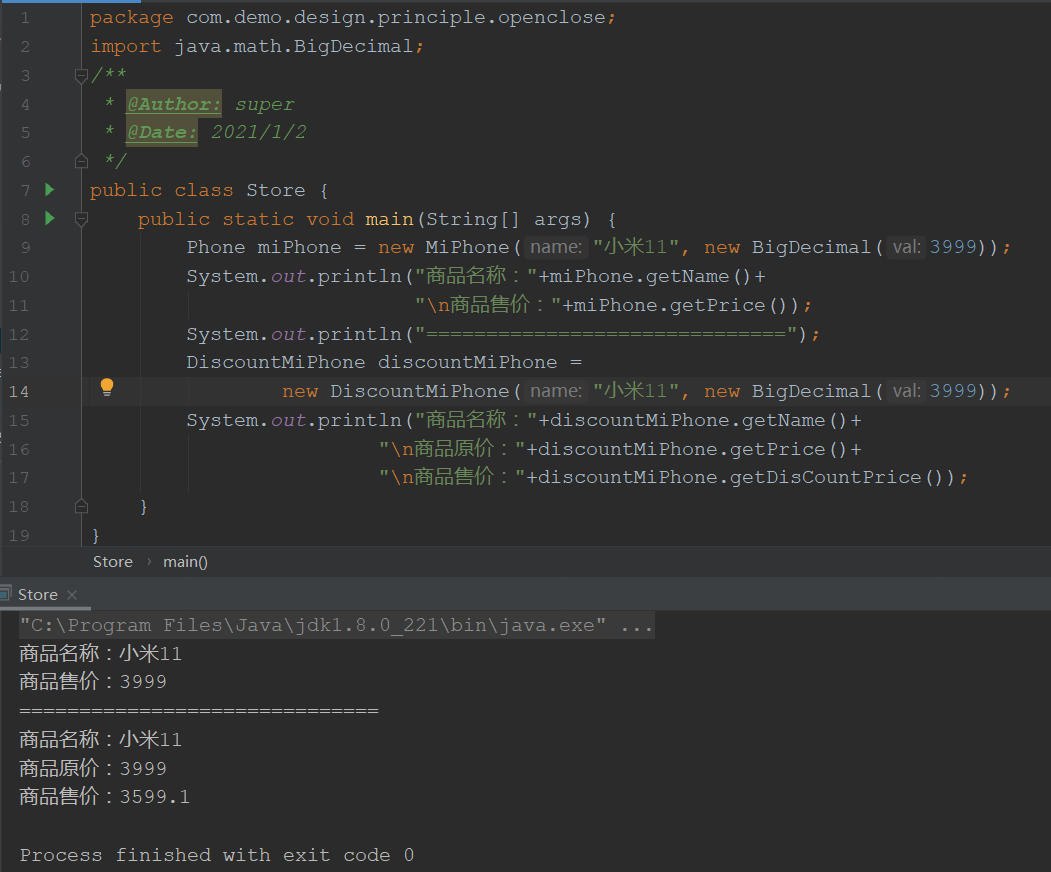Screen dimensions: 1051x872
Task: Click '商品售价：3599.1' console output line
Action: click(105, 796)
